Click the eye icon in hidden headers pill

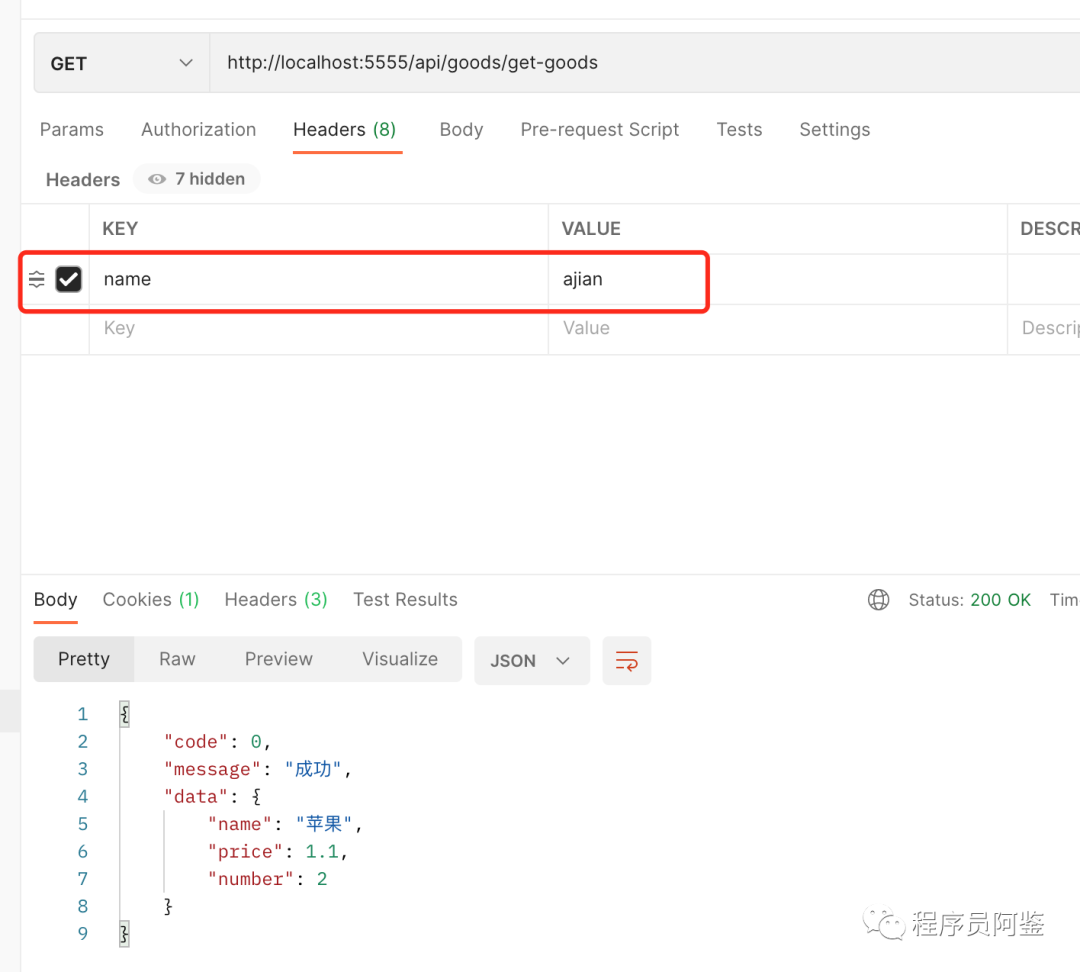coord(157,179)
